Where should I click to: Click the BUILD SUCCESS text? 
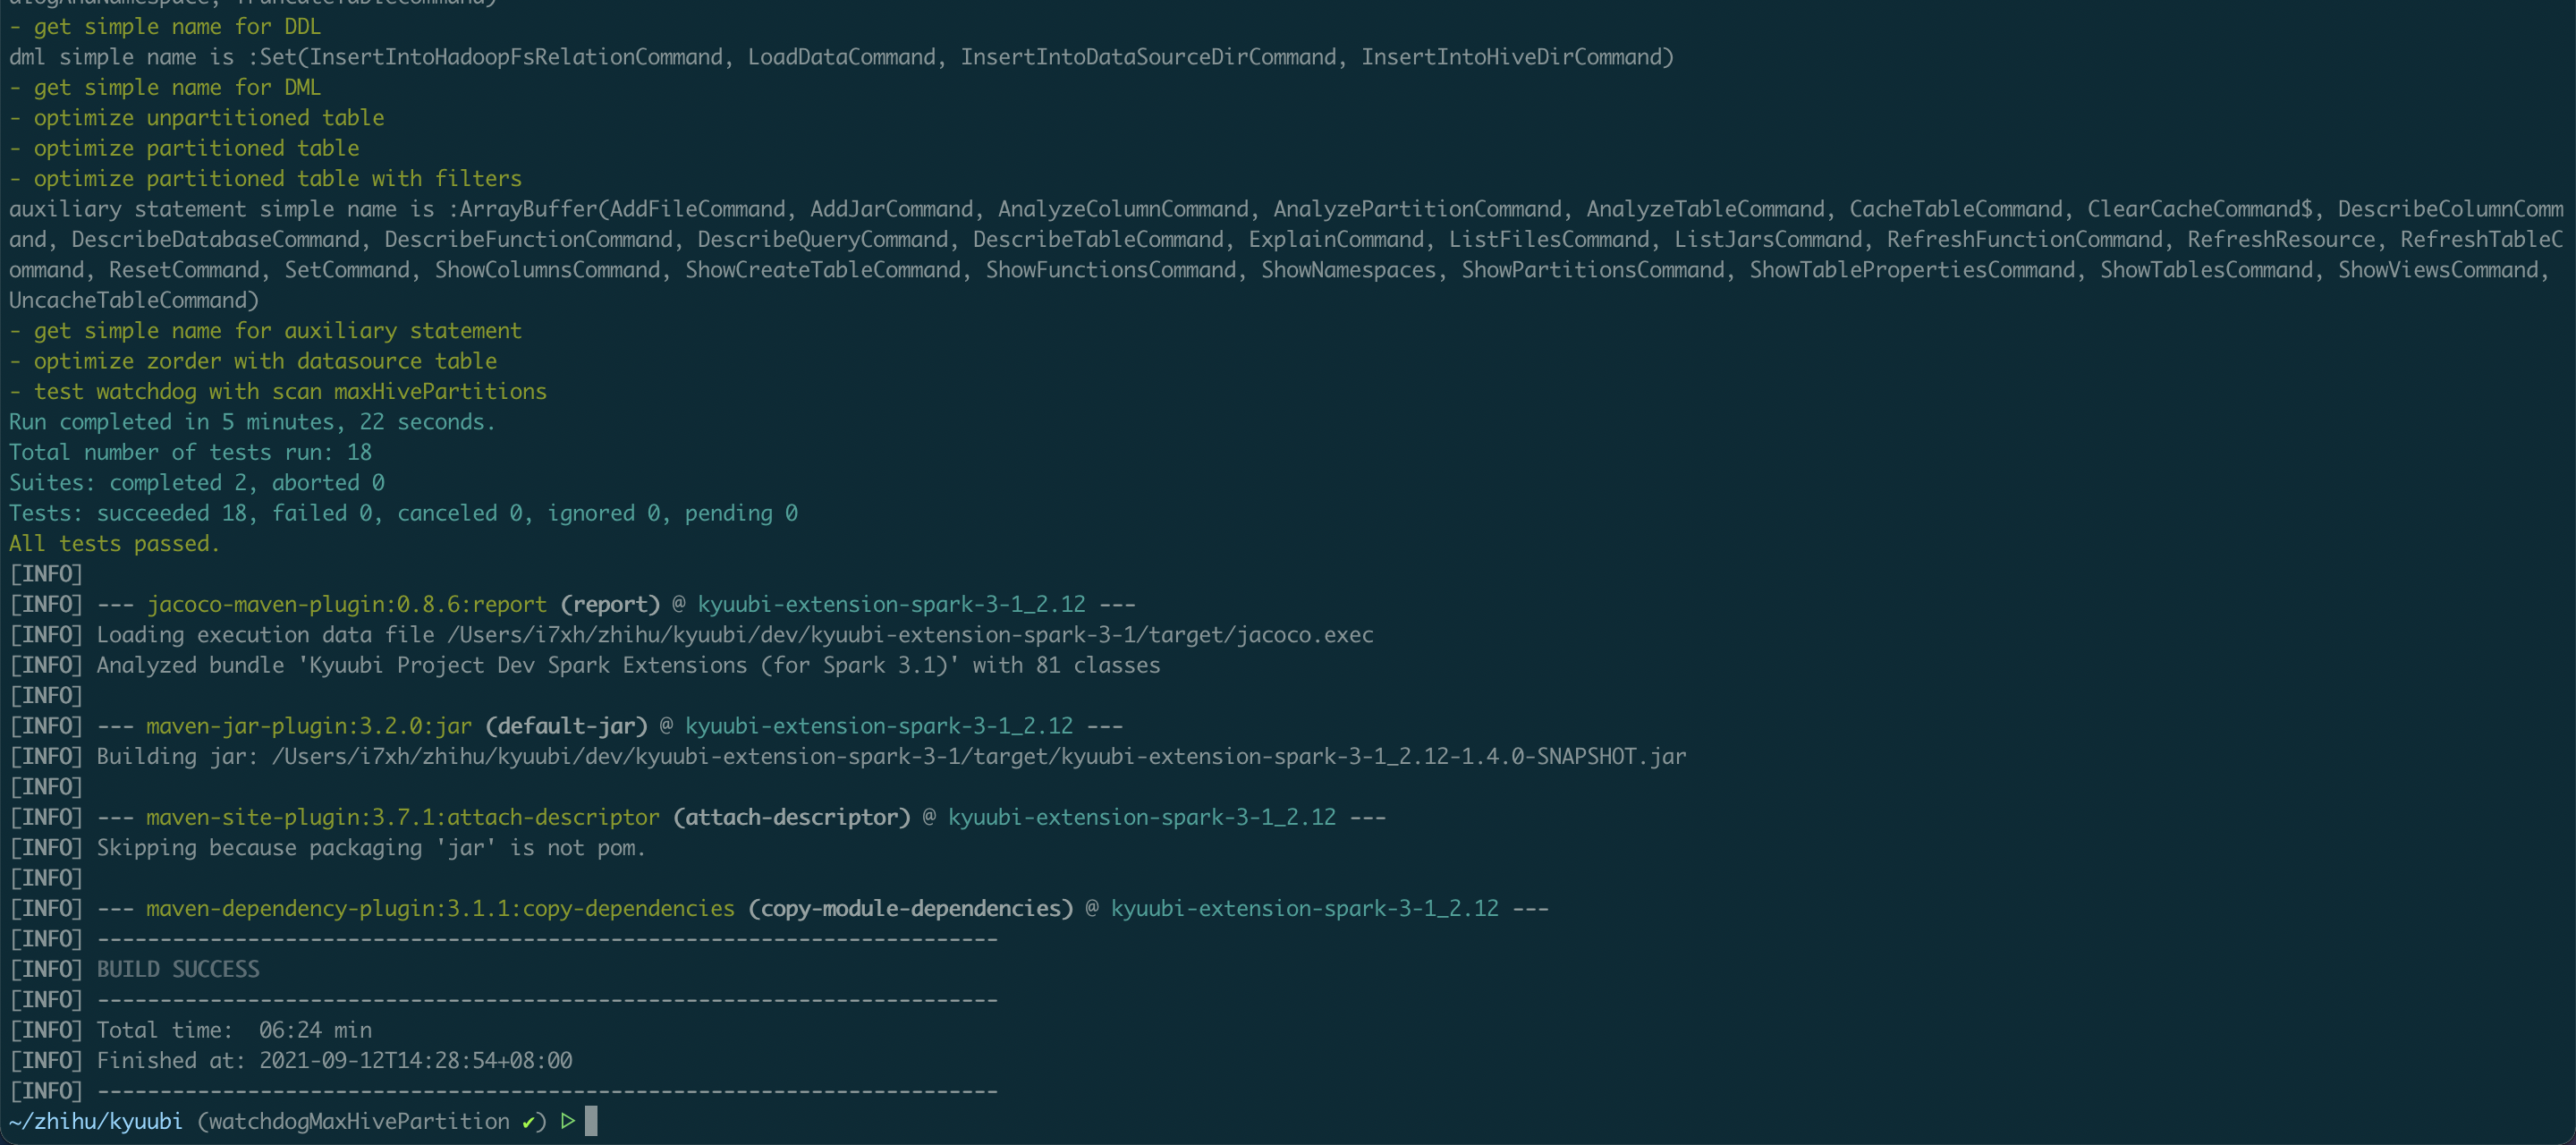[178, 969]
